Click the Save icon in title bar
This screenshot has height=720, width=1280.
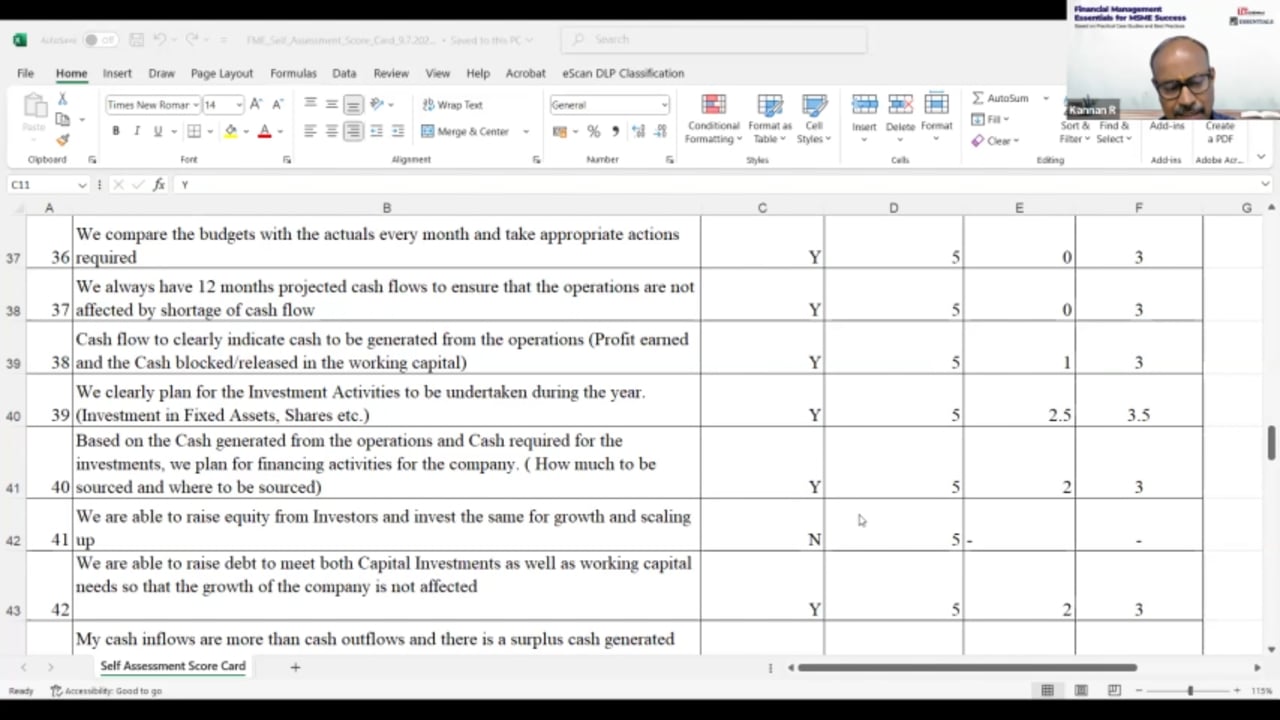click(x=136, y=40)
